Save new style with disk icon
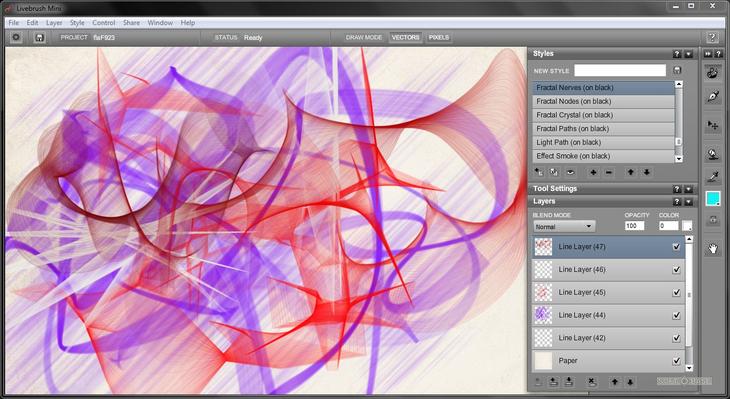The height and width of the screenshot is (399, 730). click(677, 70)
